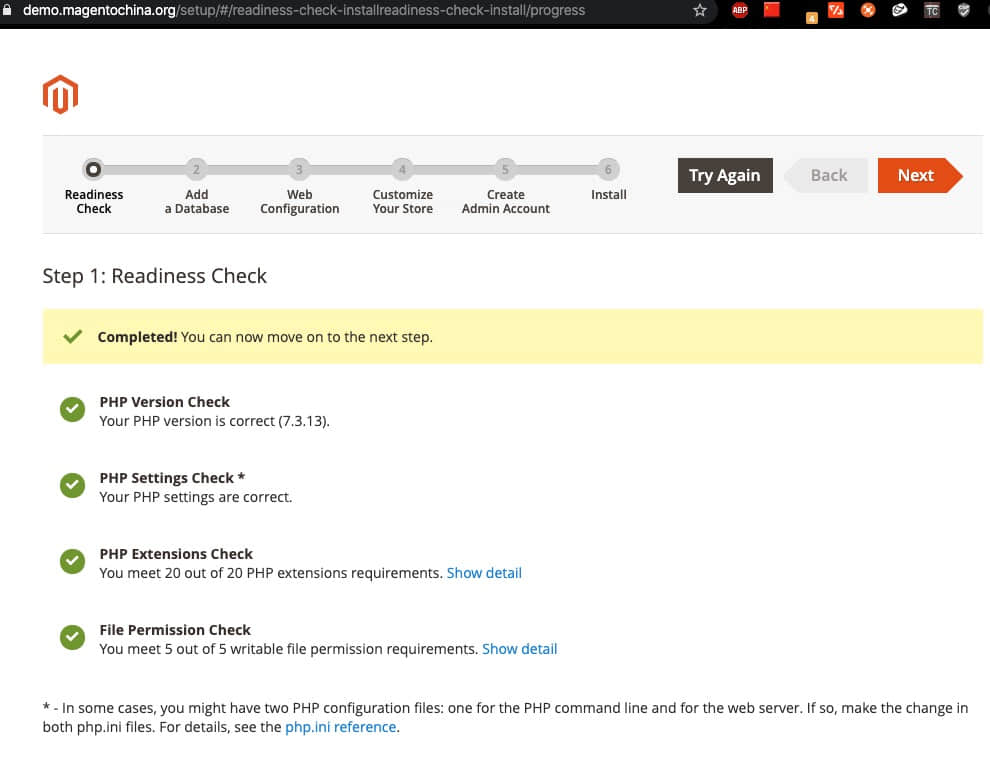Bookmark page with star icon
Image resolution: width=990 pixels, height=776 pixels.
700,10
